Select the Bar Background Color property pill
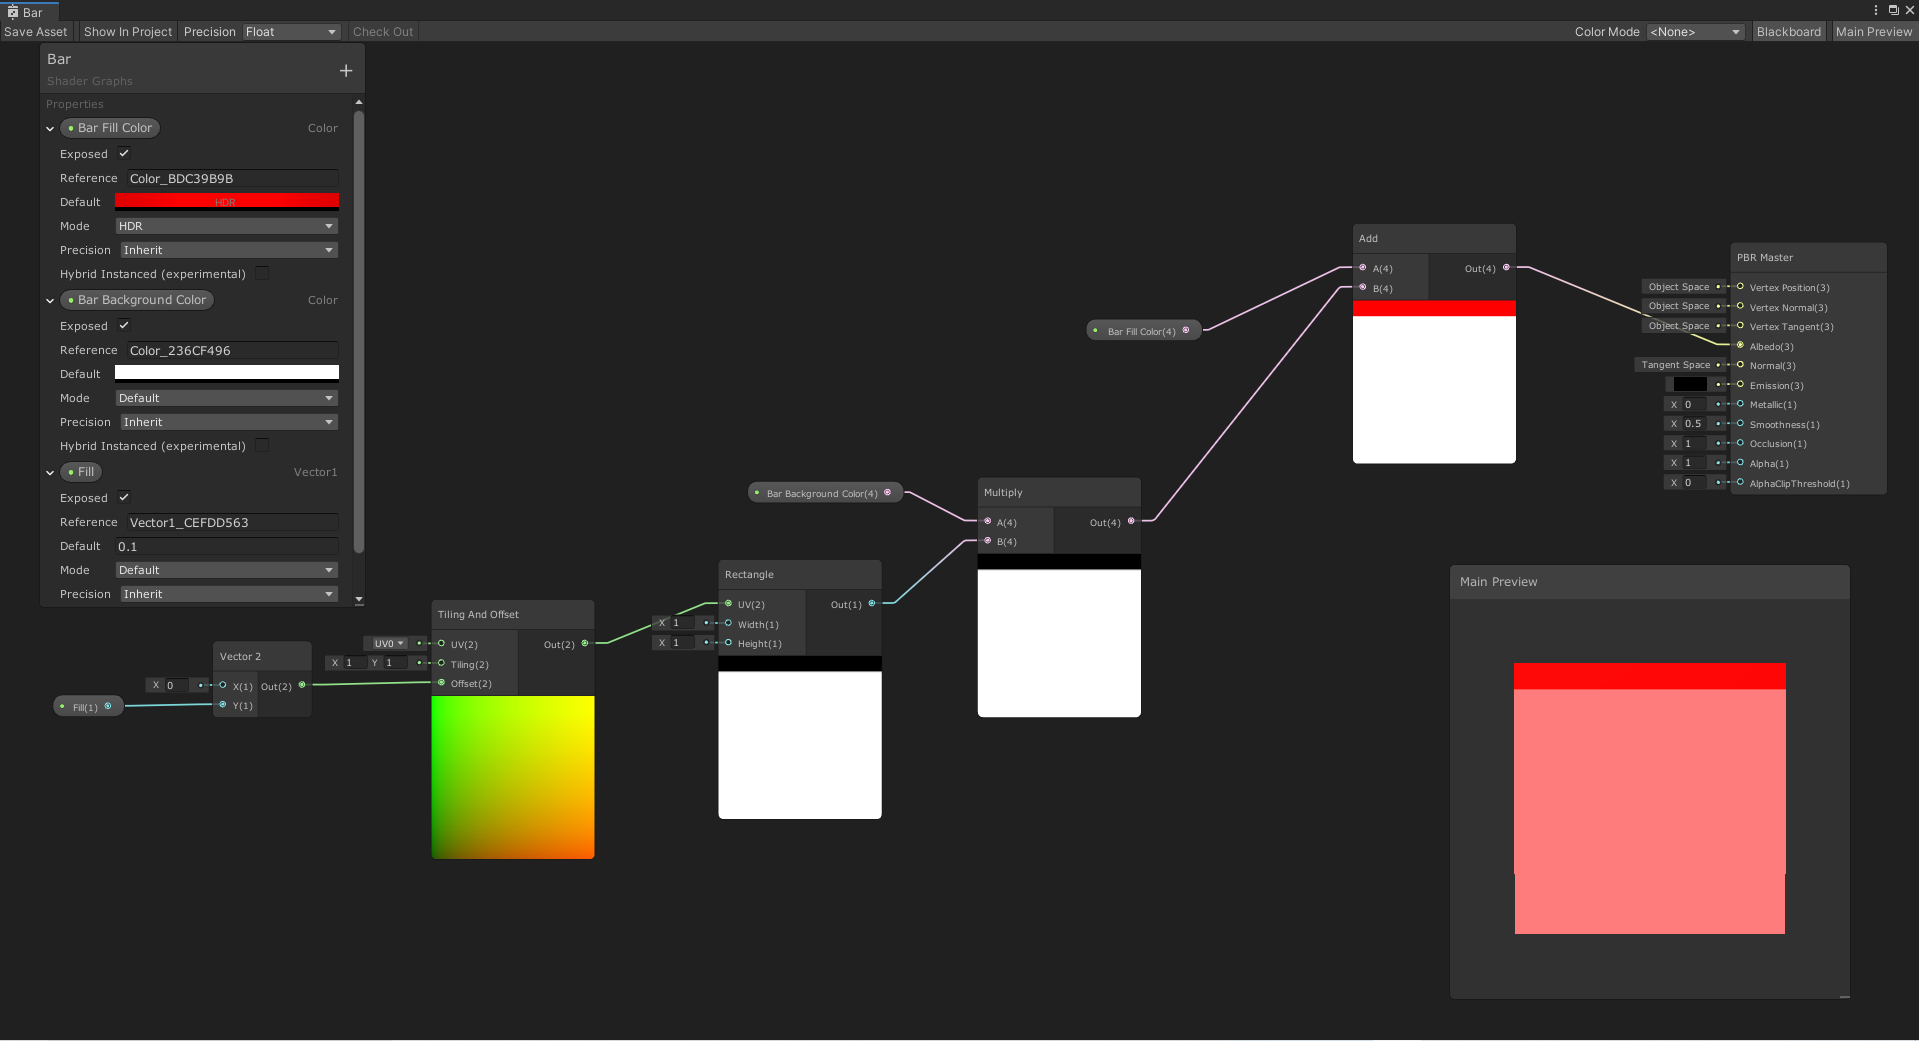This screenshot has height=1041, width=1919. click(x=137, y=300)
